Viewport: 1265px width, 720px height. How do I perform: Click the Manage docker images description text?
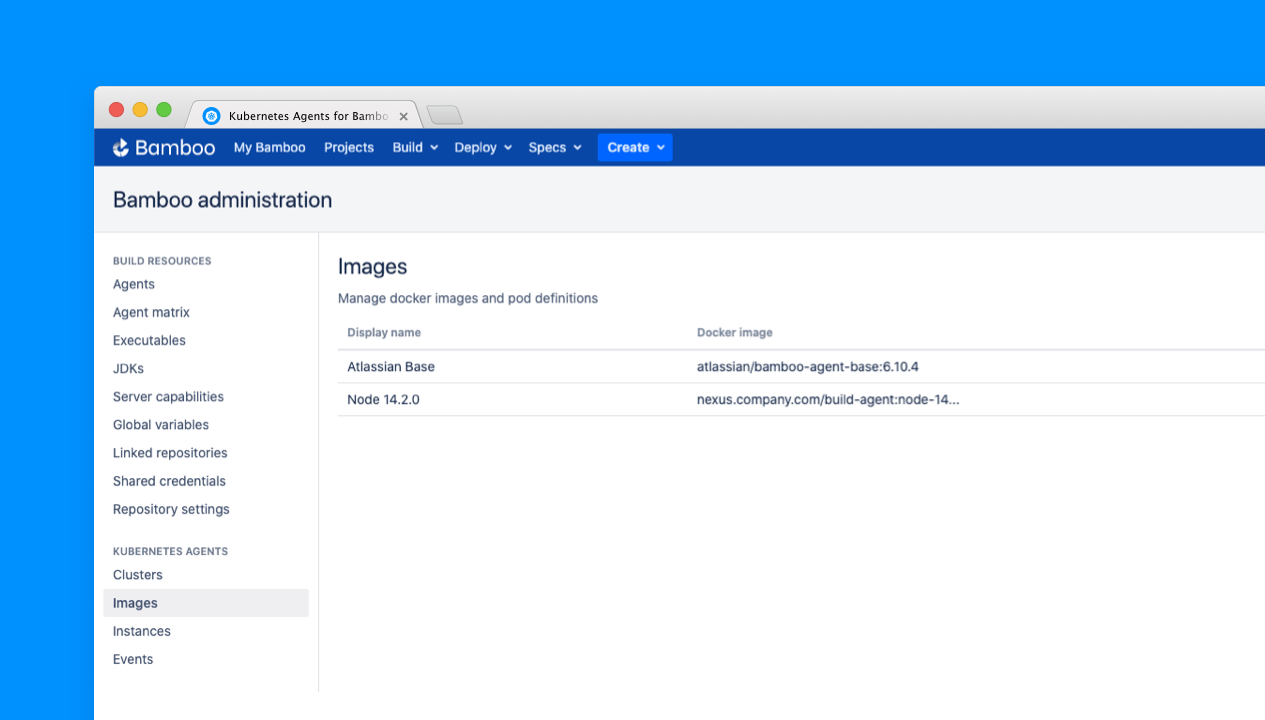pyautogui.click(x=468, y=298)
